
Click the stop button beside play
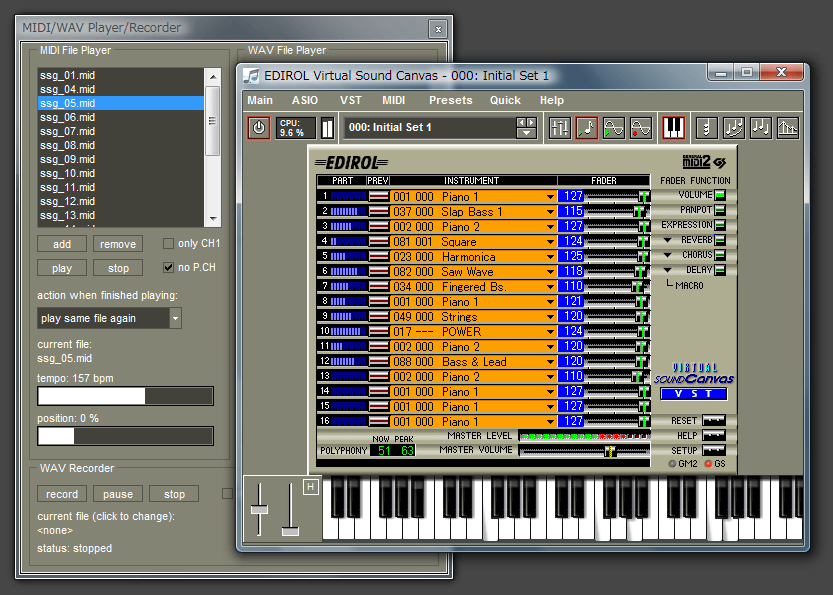click(x=118, y=268)
